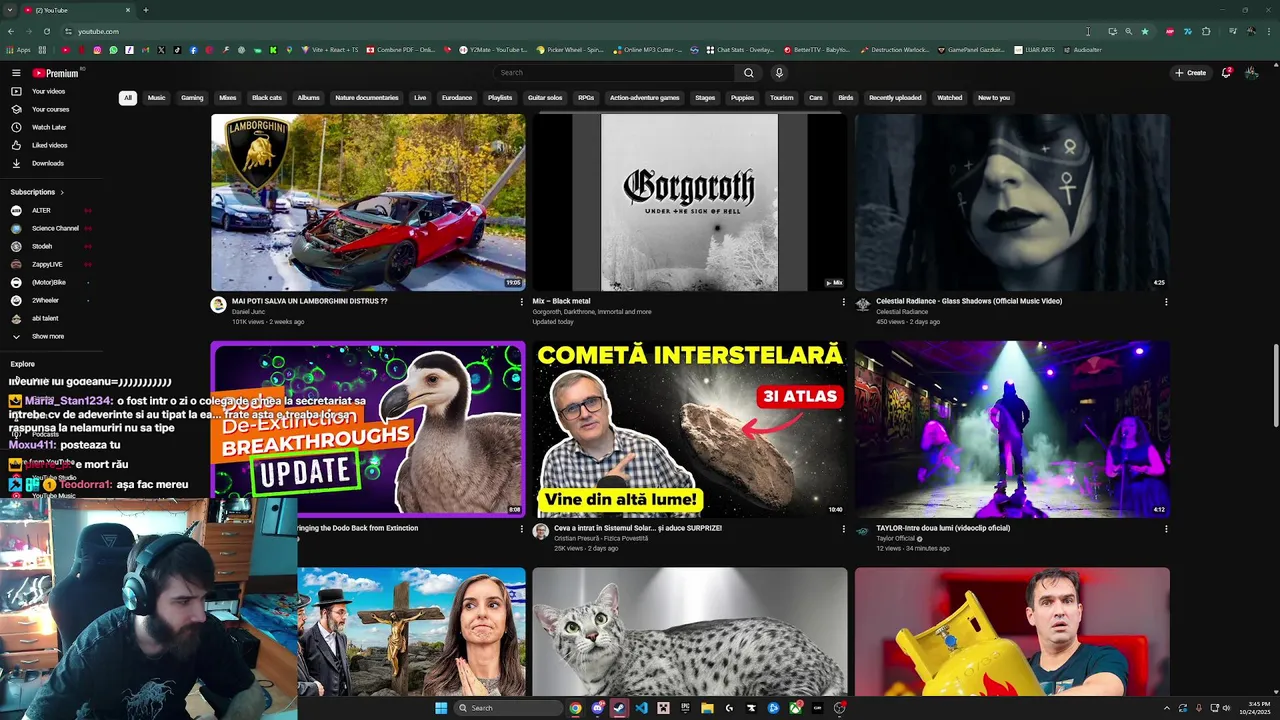Open a new Chrome tab

pos(145,10)
